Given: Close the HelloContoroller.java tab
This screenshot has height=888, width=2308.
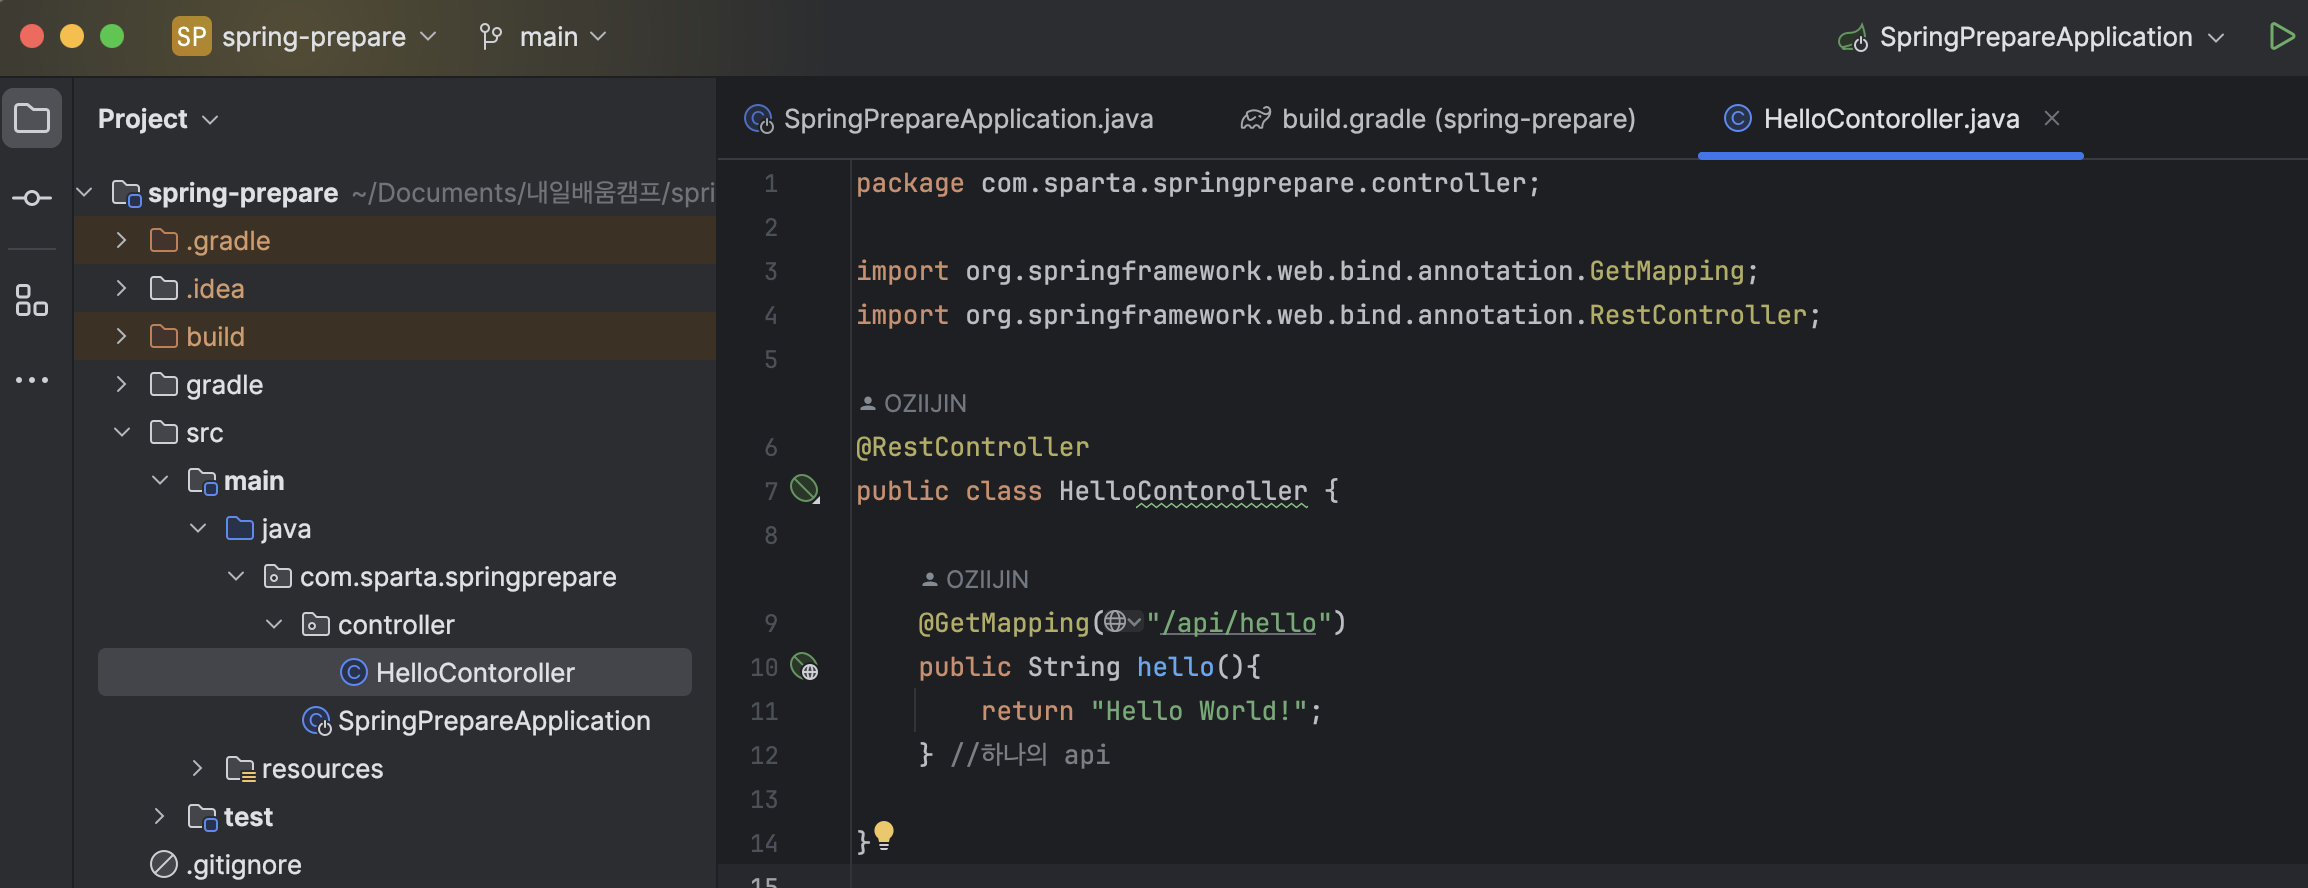Looking at the screenshot, I should pos(2052,118).
